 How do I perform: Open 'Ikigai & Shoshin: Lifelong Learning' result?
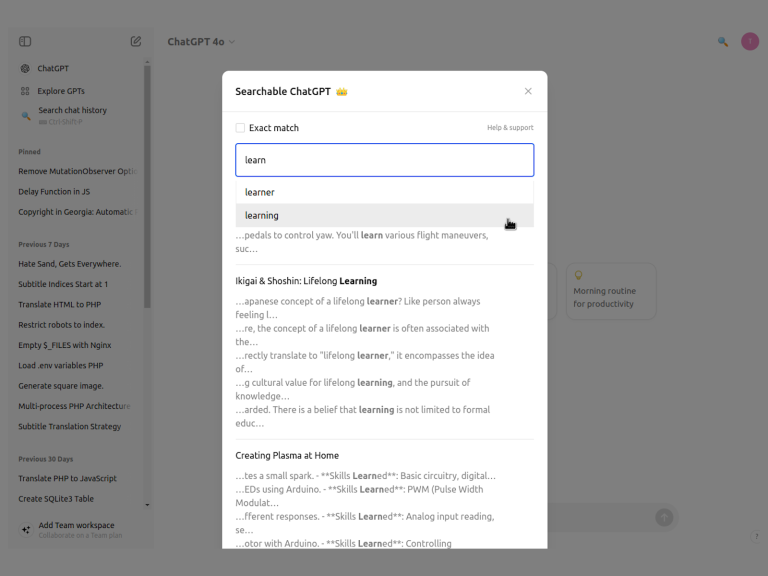point(306,281)
